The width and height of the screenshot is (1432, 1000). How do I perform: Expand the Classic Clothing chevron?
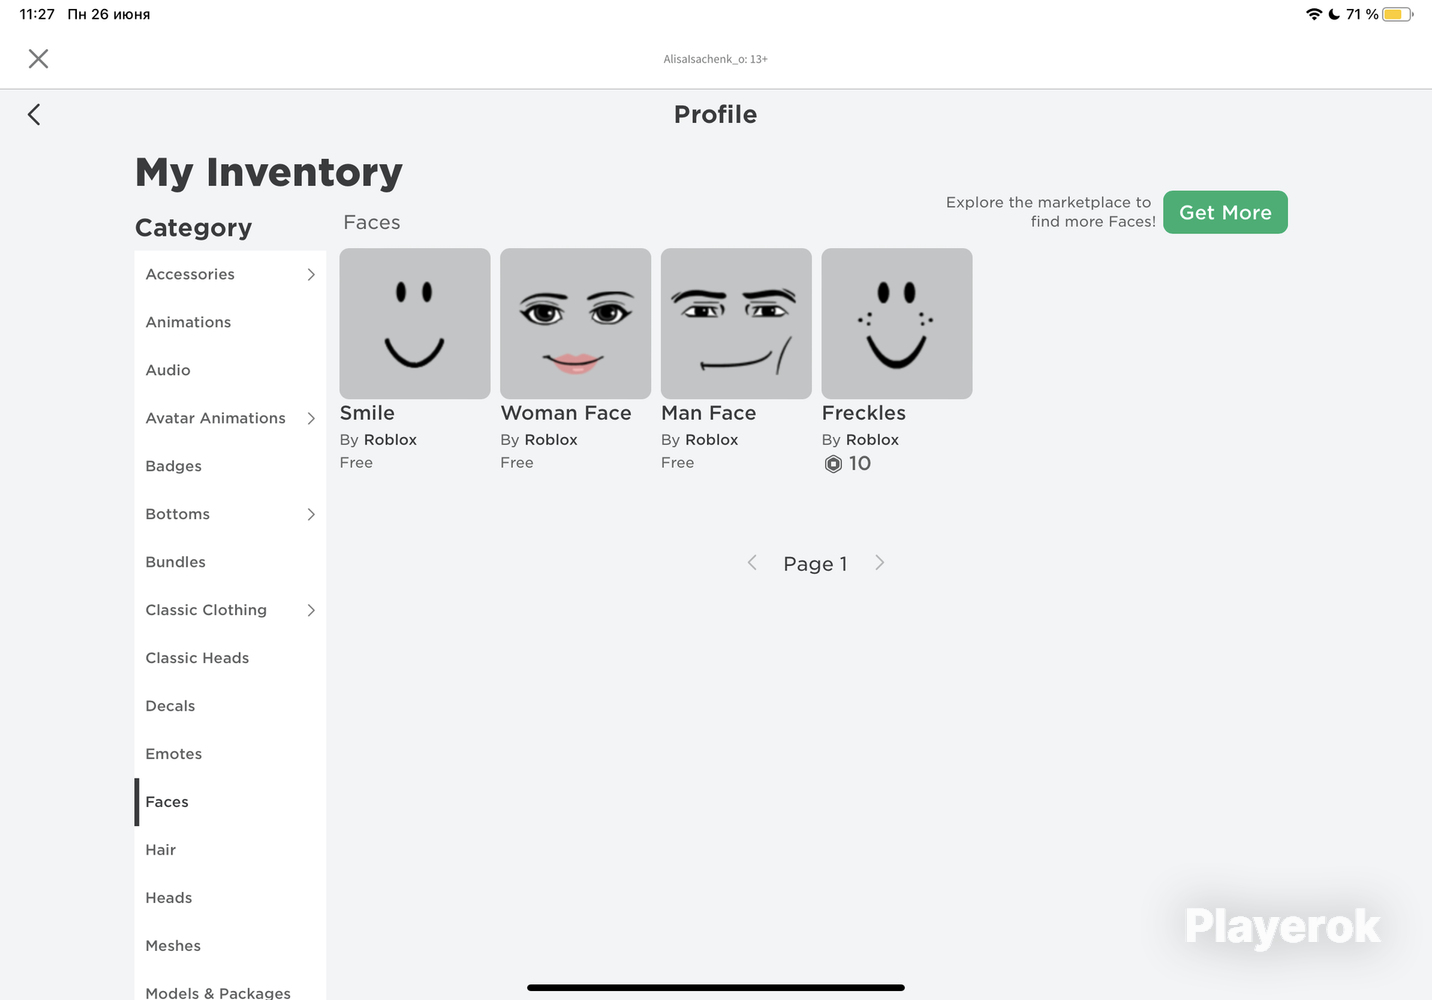click(x=311, y=610)
